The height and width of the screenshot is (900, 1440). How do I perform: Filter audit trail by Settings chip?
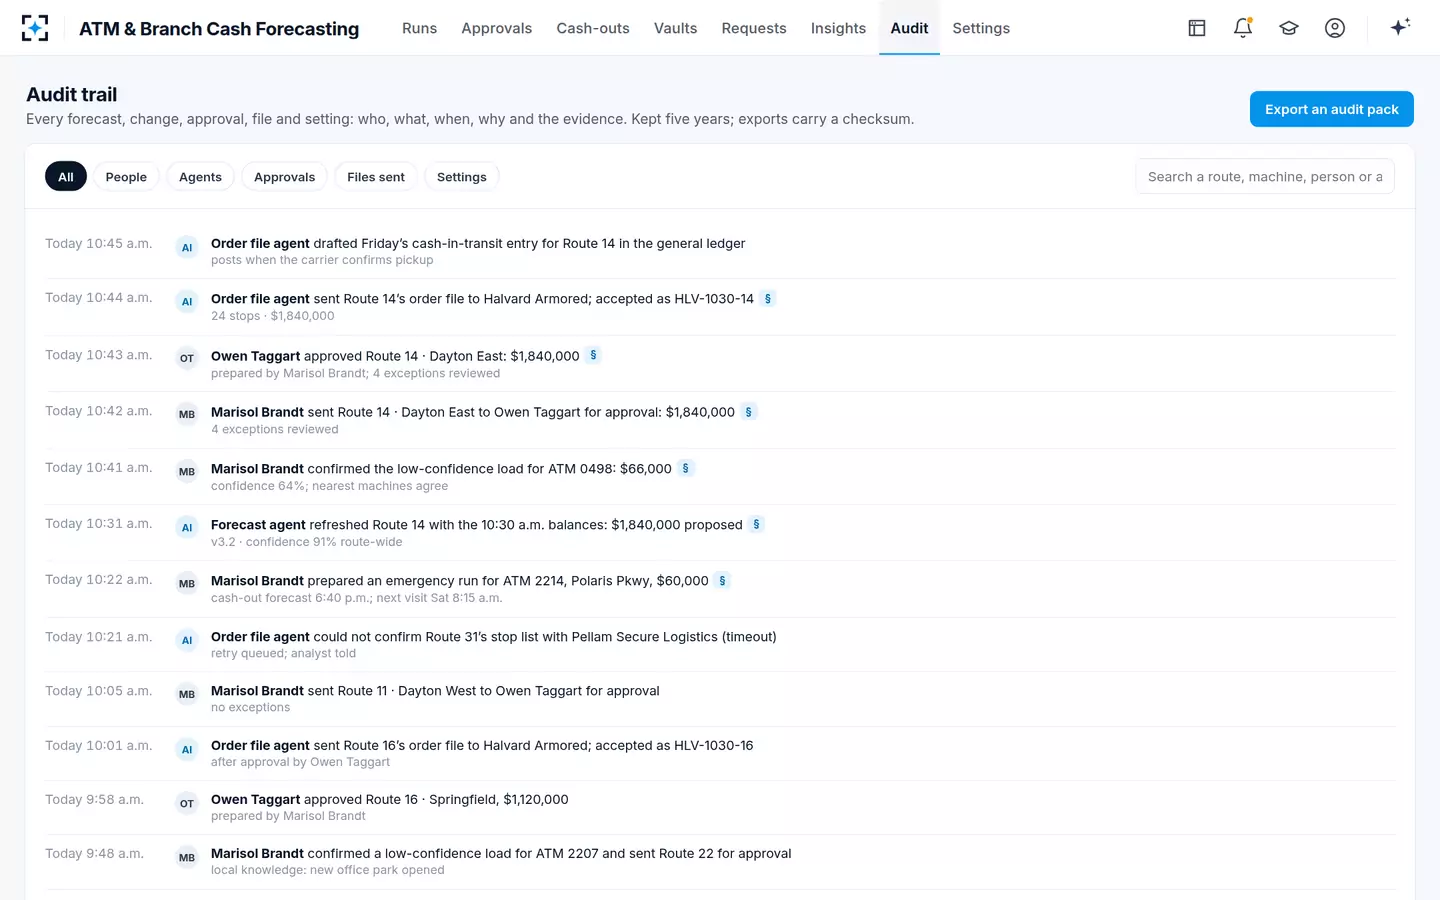point(462,176)
